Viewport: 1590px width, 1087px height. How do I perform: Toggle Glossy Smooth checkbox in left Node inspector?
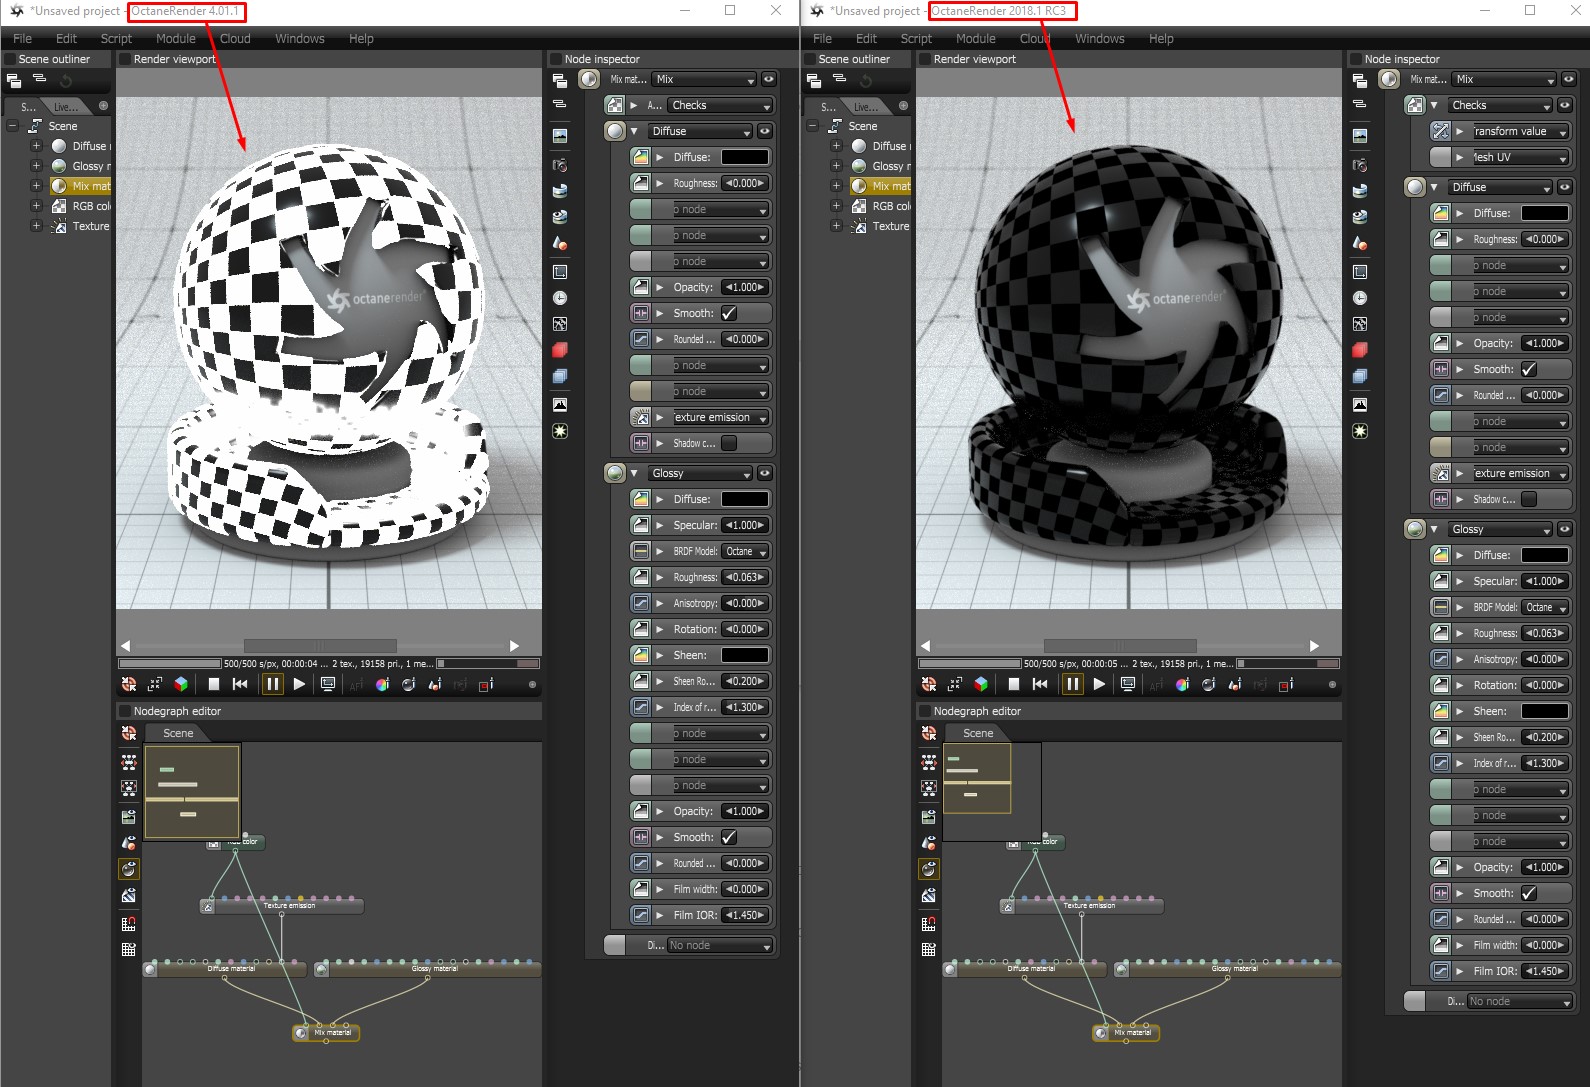pos(729,837)
